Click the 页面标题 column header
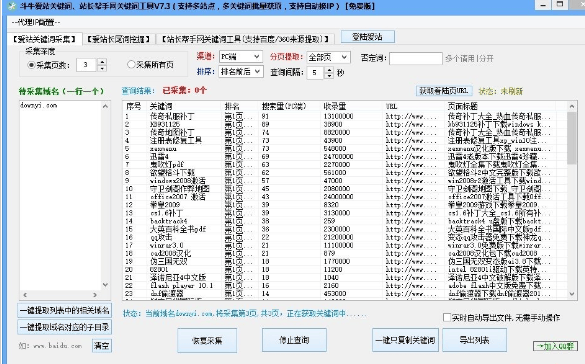The width and height of the screenshot is (585, 364). click(x=501, y=106)
